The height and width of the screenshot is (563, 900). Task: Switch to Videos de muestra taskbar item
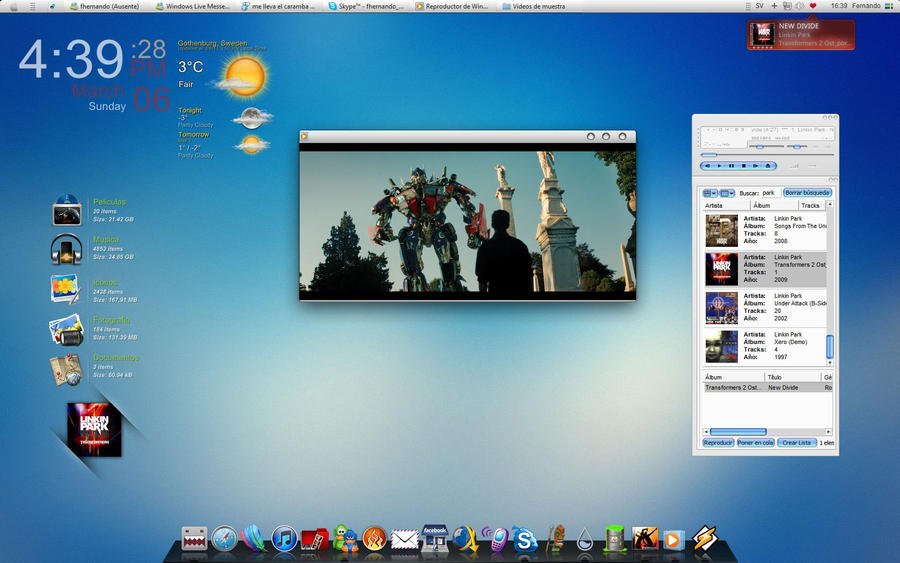click(534, 6)
